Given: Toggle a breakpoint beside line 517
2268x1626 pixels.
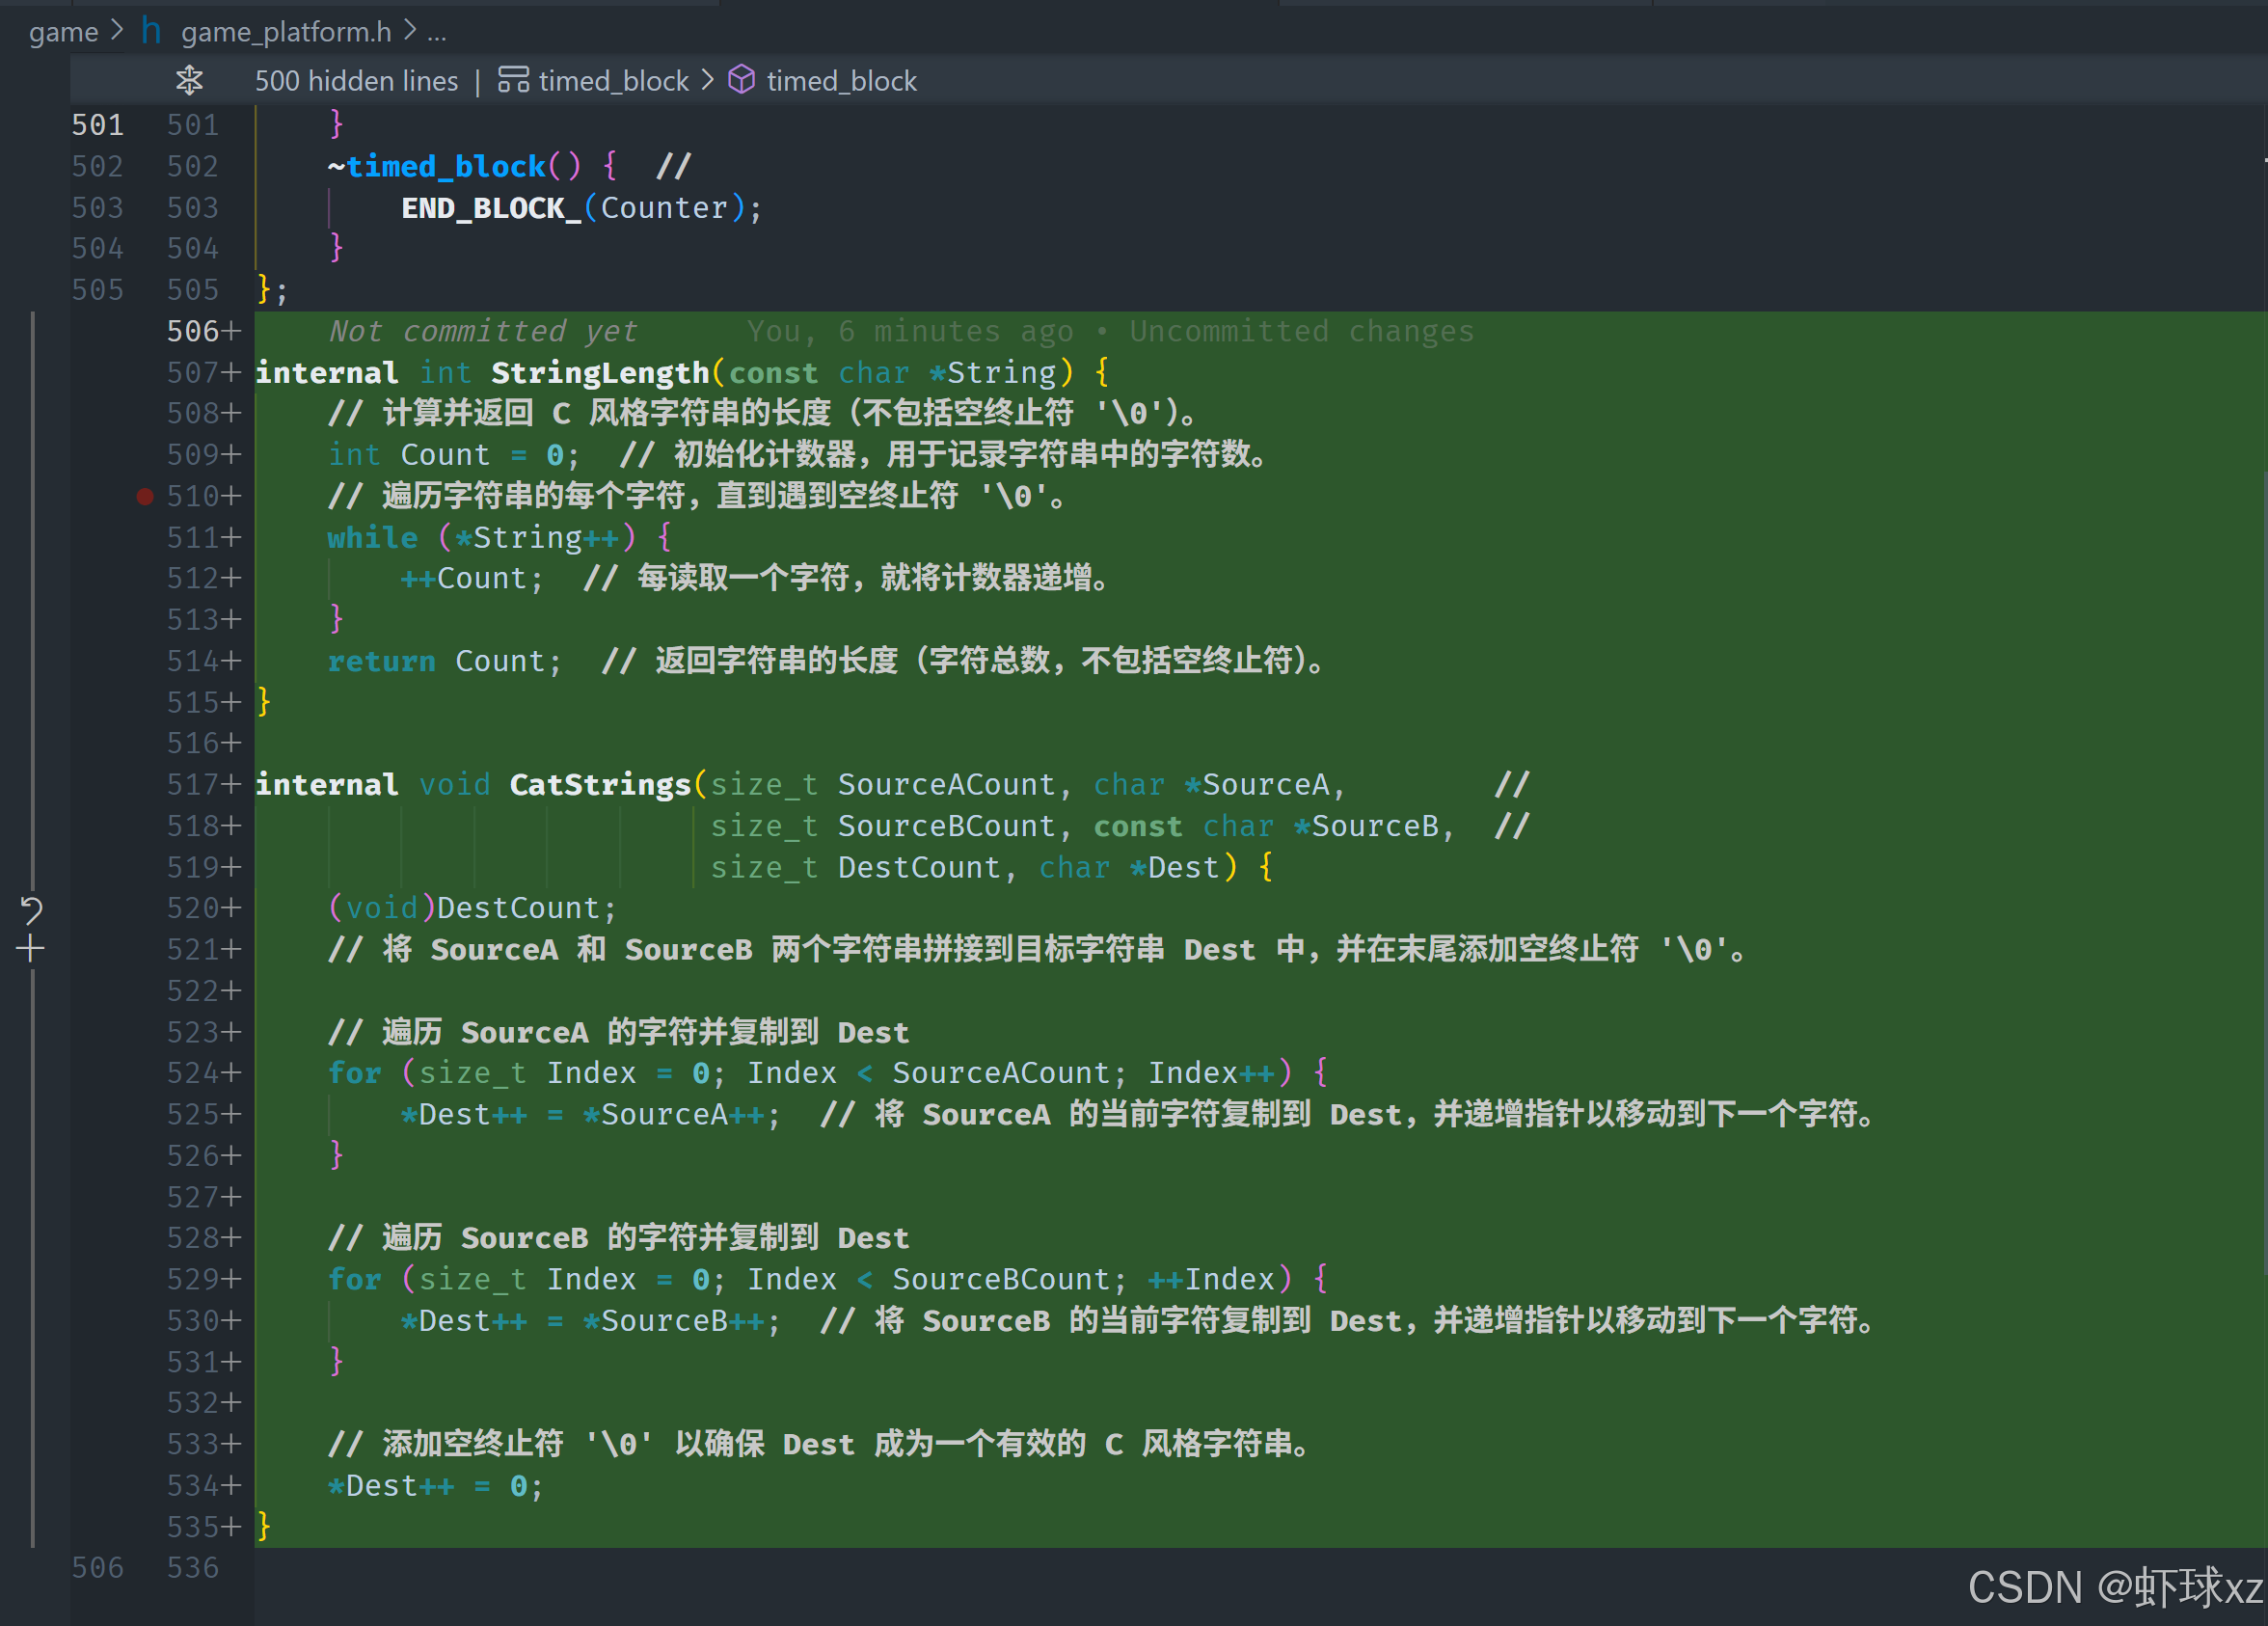Looking at the screenshot, I should (145, 785).
